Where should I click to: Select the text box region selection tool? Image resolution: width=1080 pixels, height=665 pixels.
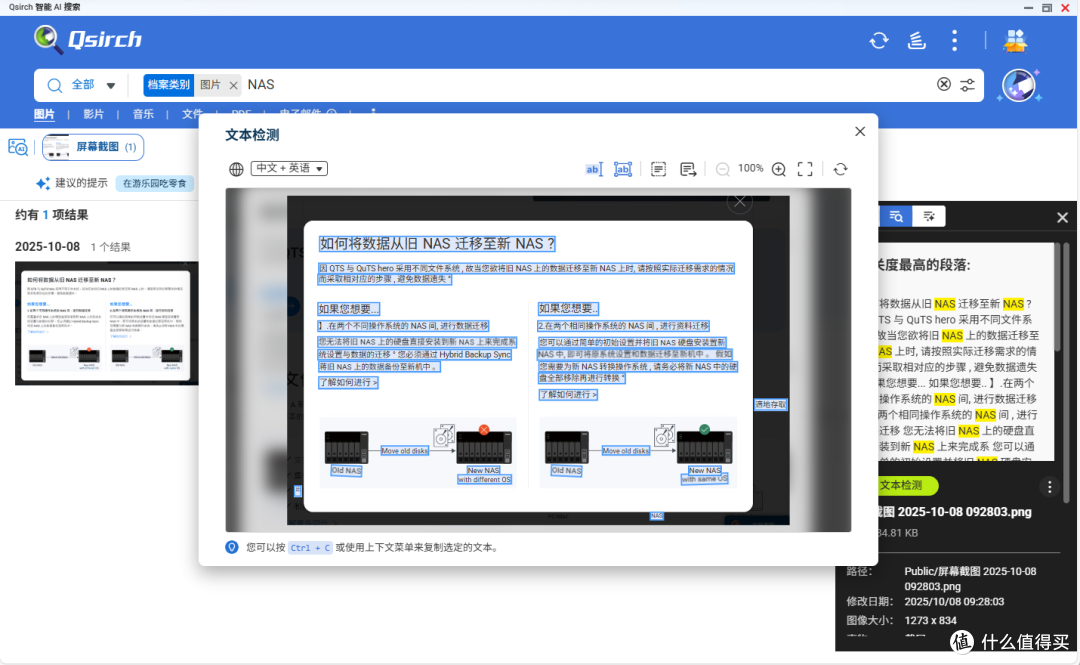[x=623, y=169]
